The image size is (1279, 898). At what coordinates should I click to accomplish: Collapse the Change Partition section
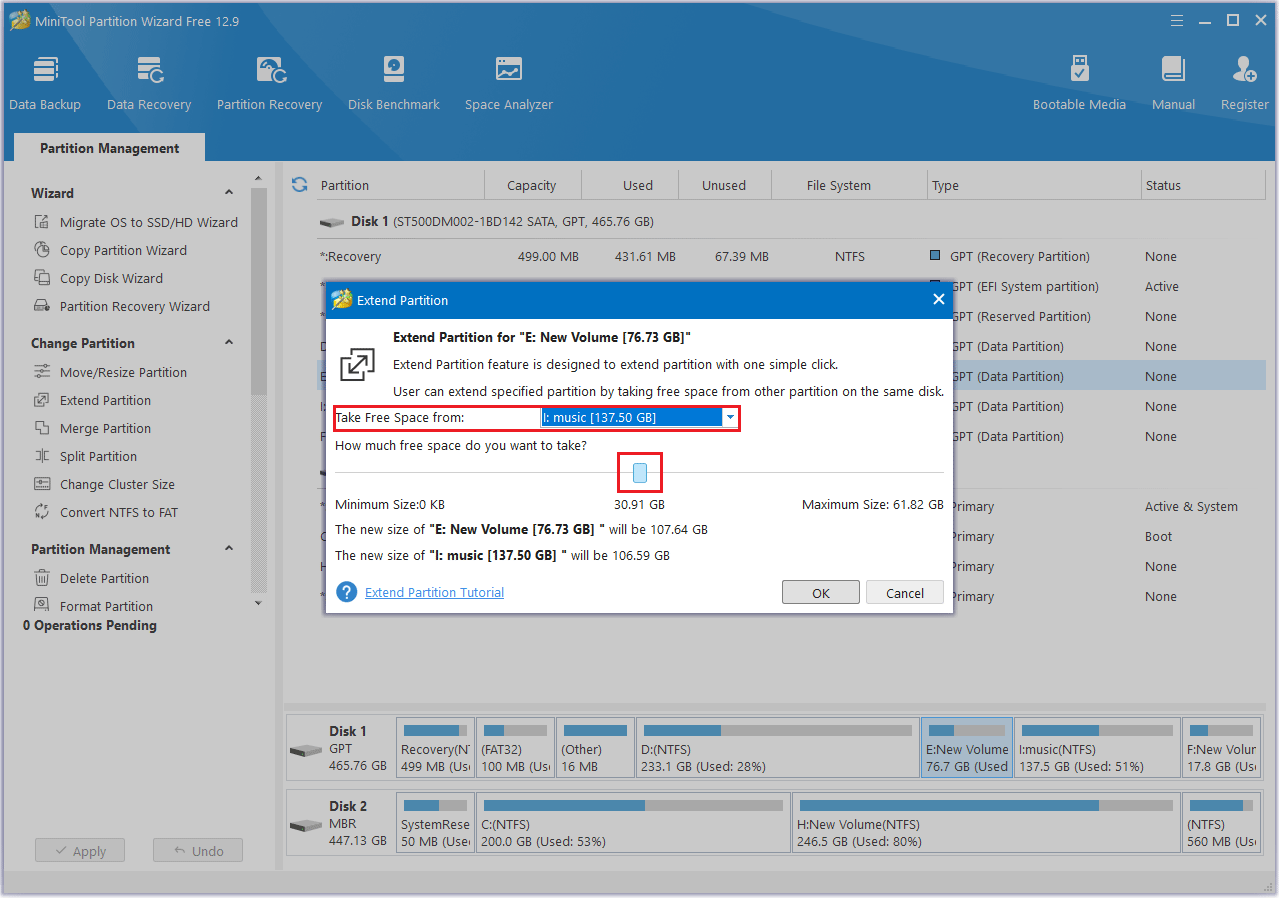(229, 343)
